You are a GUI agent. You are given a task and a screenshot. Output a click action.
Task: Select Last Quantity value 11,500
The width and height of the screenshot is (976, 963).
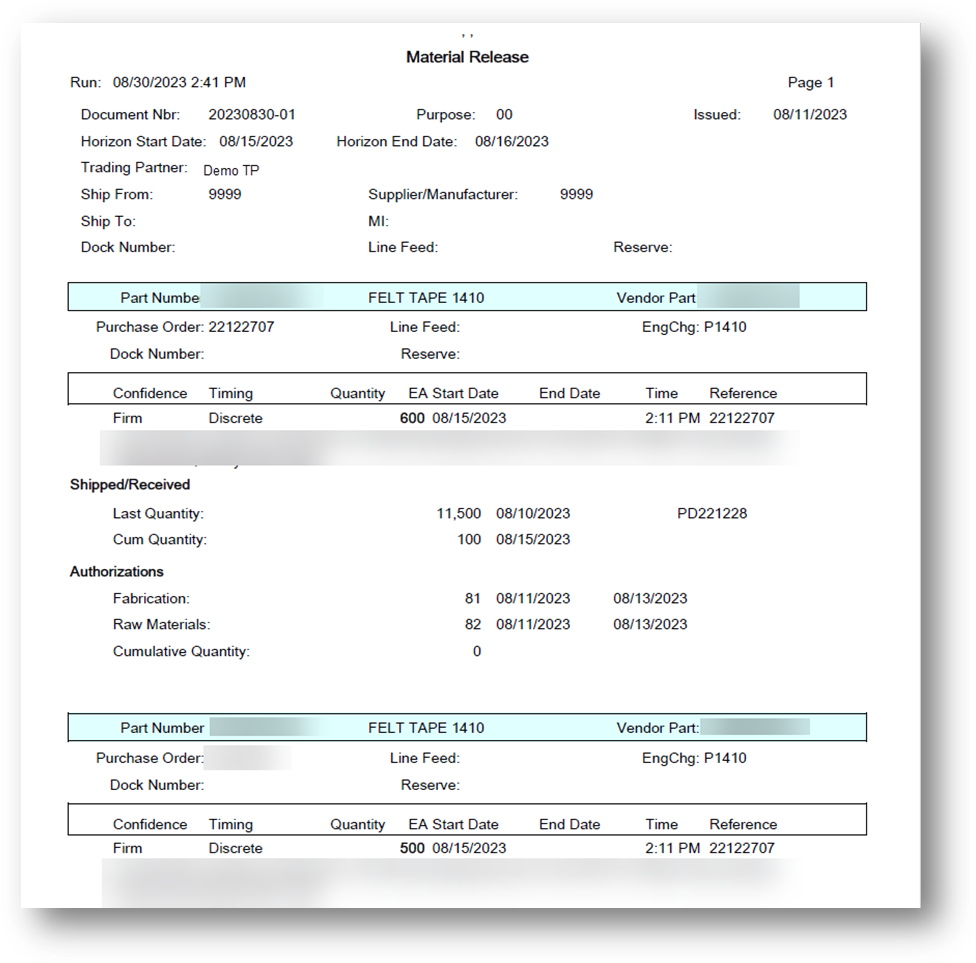(459, 514)
